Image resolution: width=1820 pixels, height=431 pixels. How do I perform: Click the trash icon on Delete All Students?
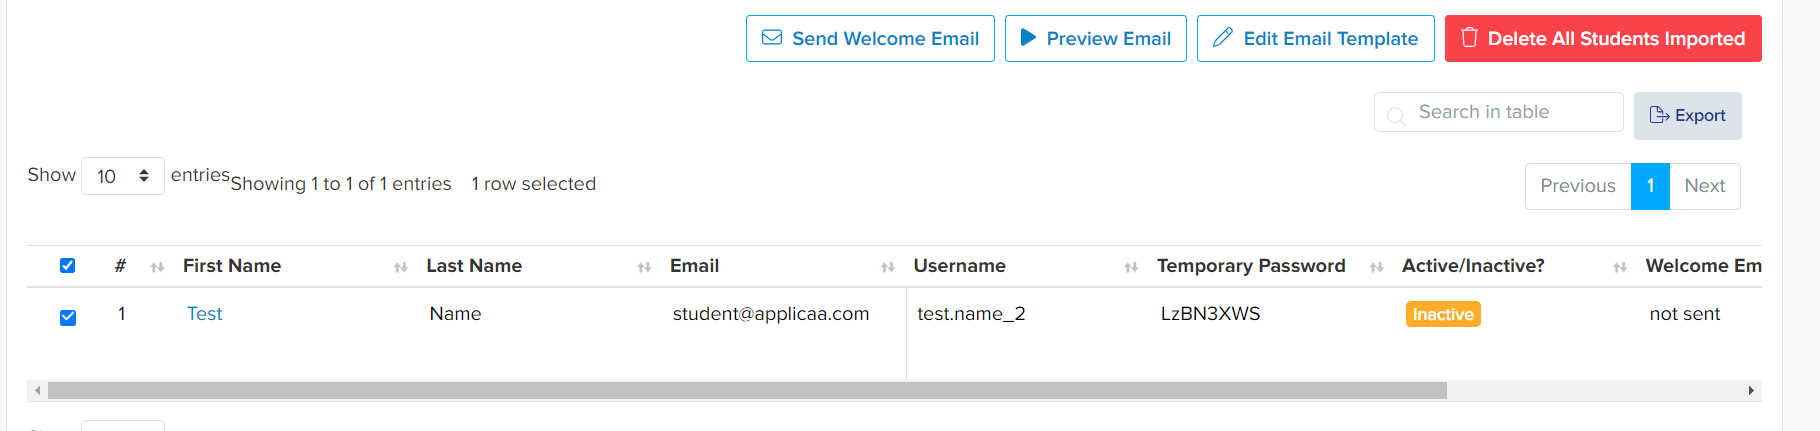1469,38
